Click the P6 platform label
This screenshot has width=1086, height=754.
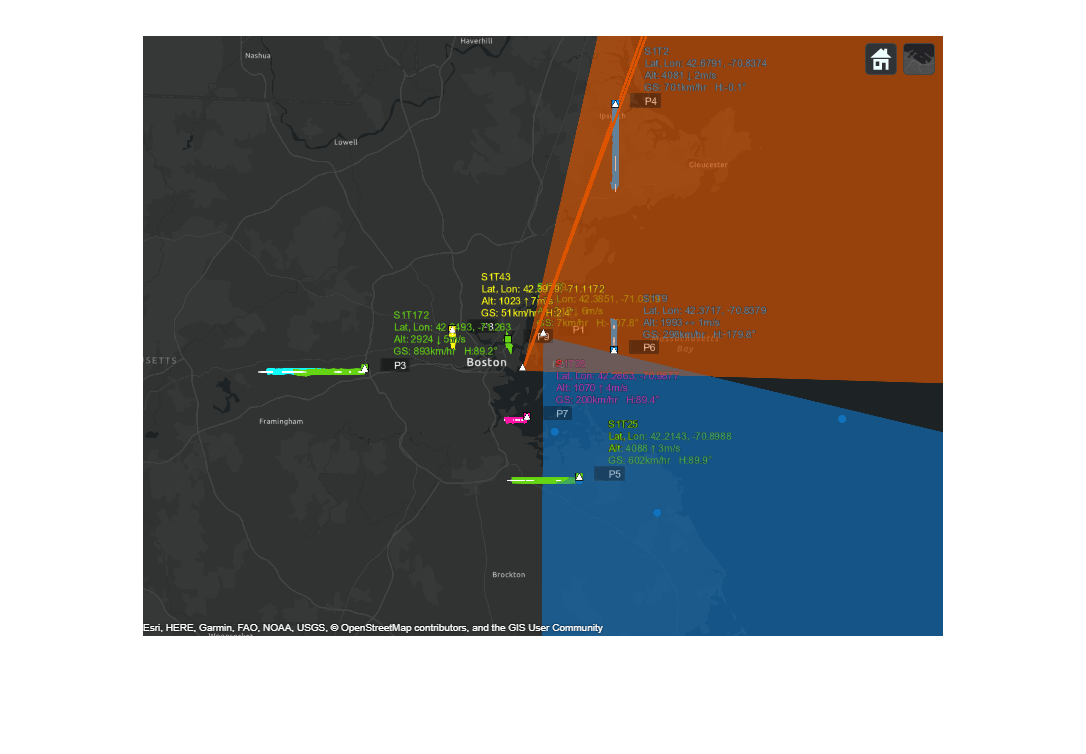646,347
